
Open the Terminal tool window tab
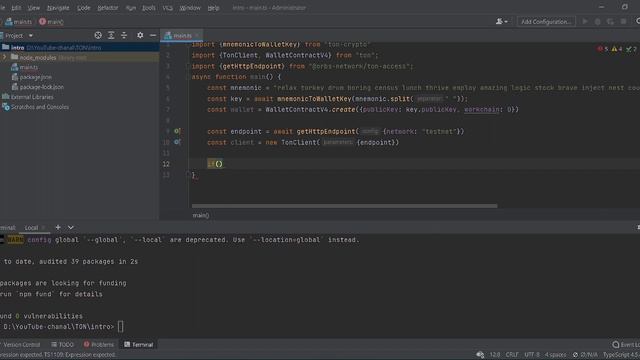coord(139,344)
